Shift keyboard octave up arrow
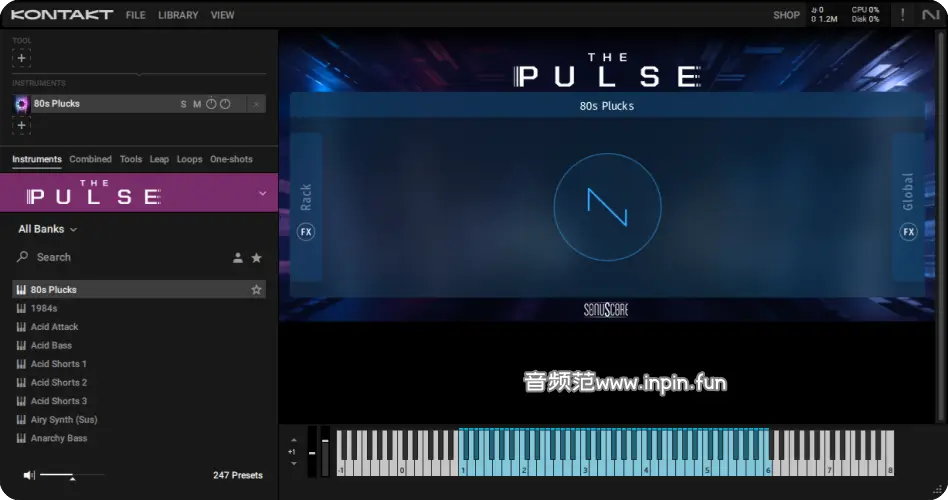The image size is (948, 500). click(x=294, y=440)
